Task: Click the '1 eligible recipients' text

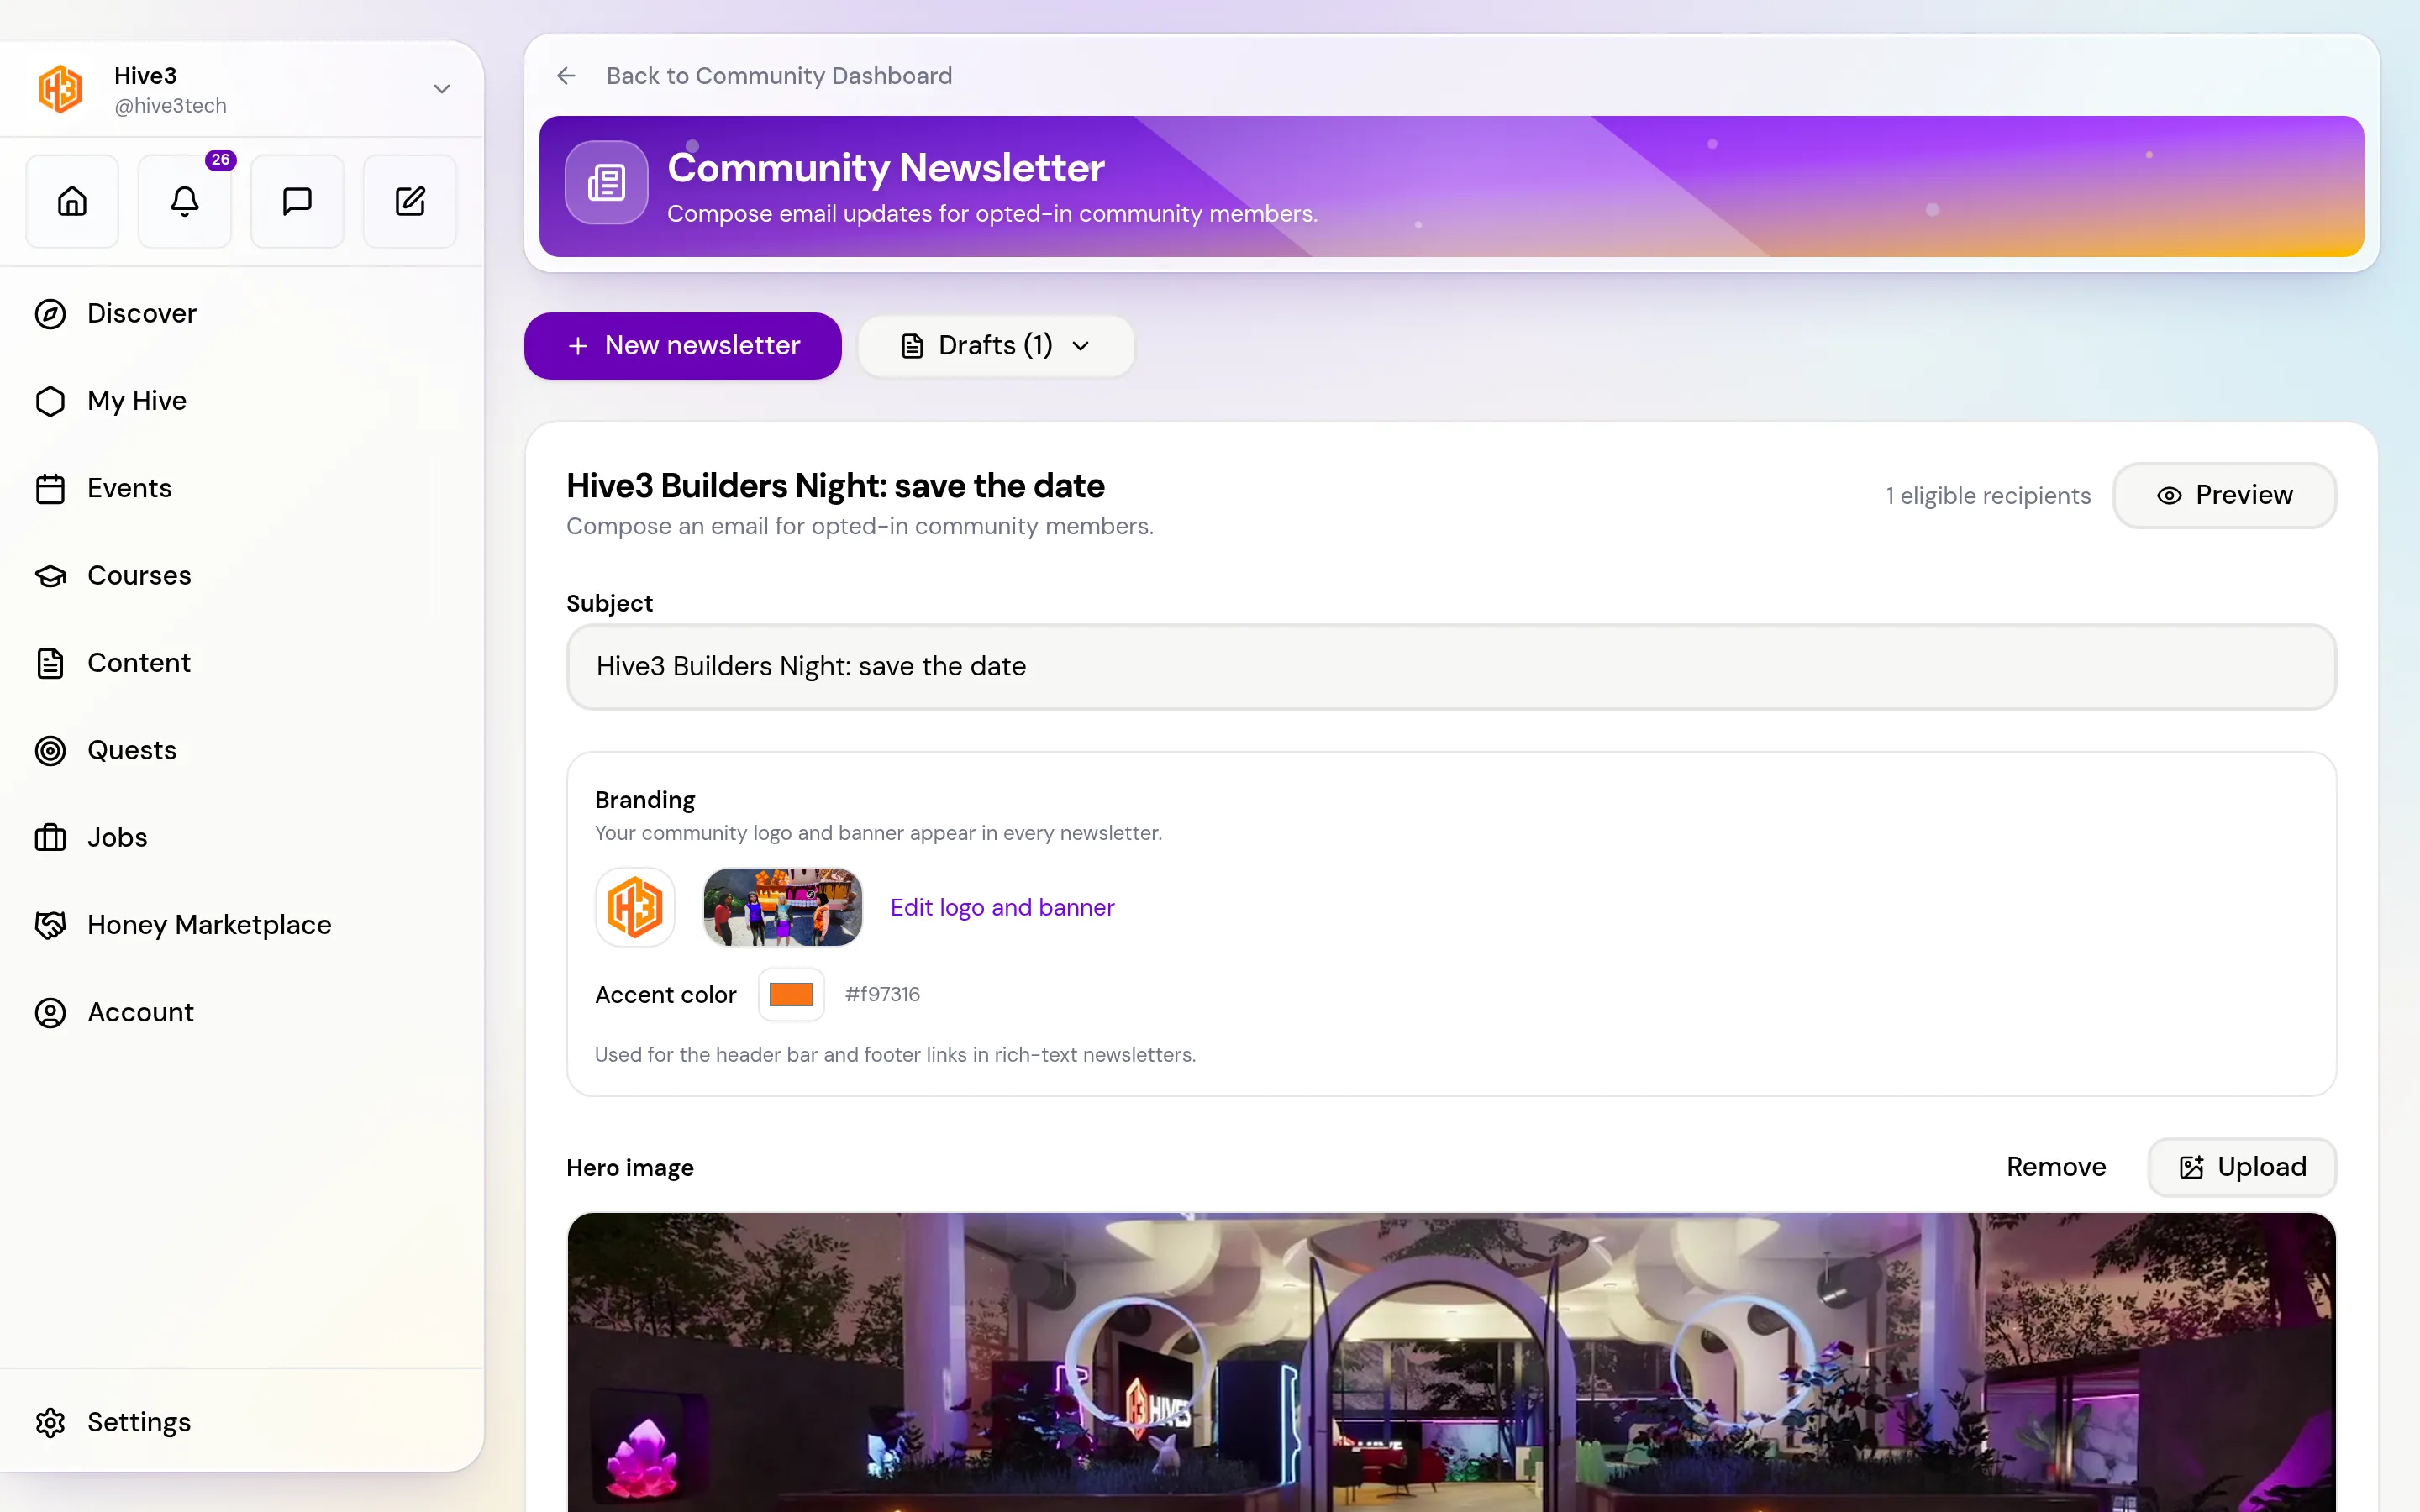Action: click(1988, 496)
